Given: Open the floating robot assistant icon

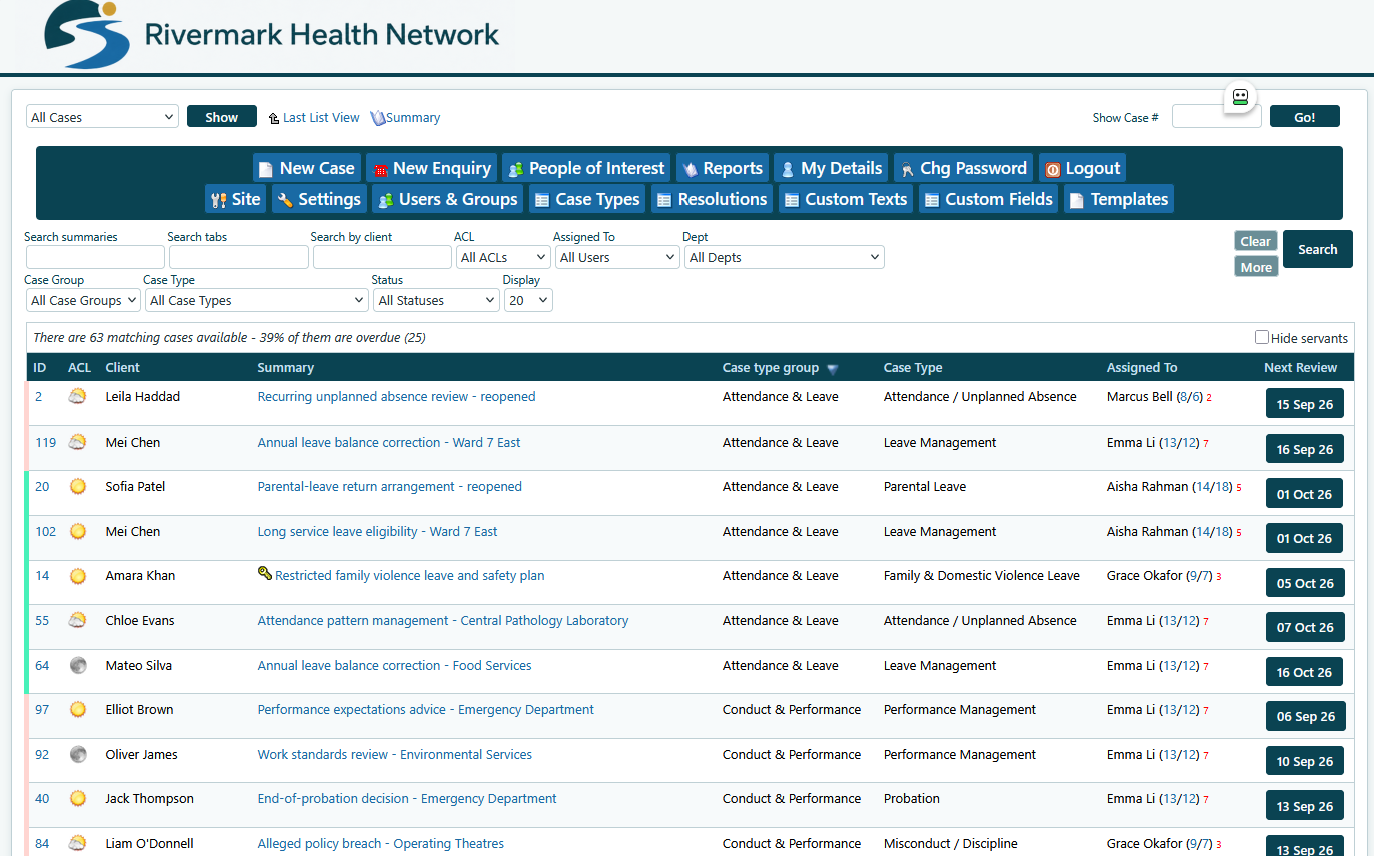Looking at the screenshot, I should click(1240, 97).
